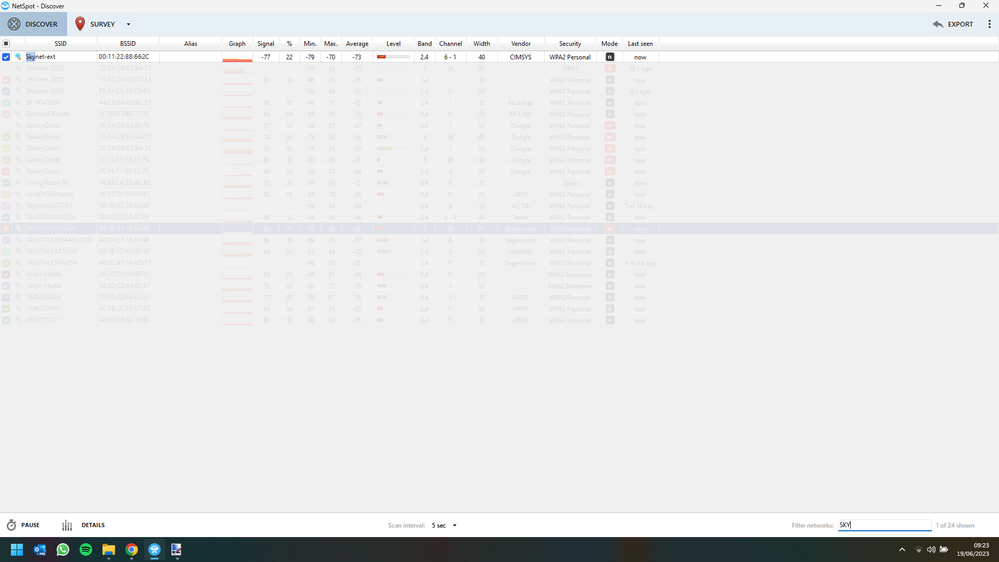The width and height of the screenshot is (999, 562).
Task: Open the three-dot more options menu
Action: pyautogui.click(x=989, y=24)
